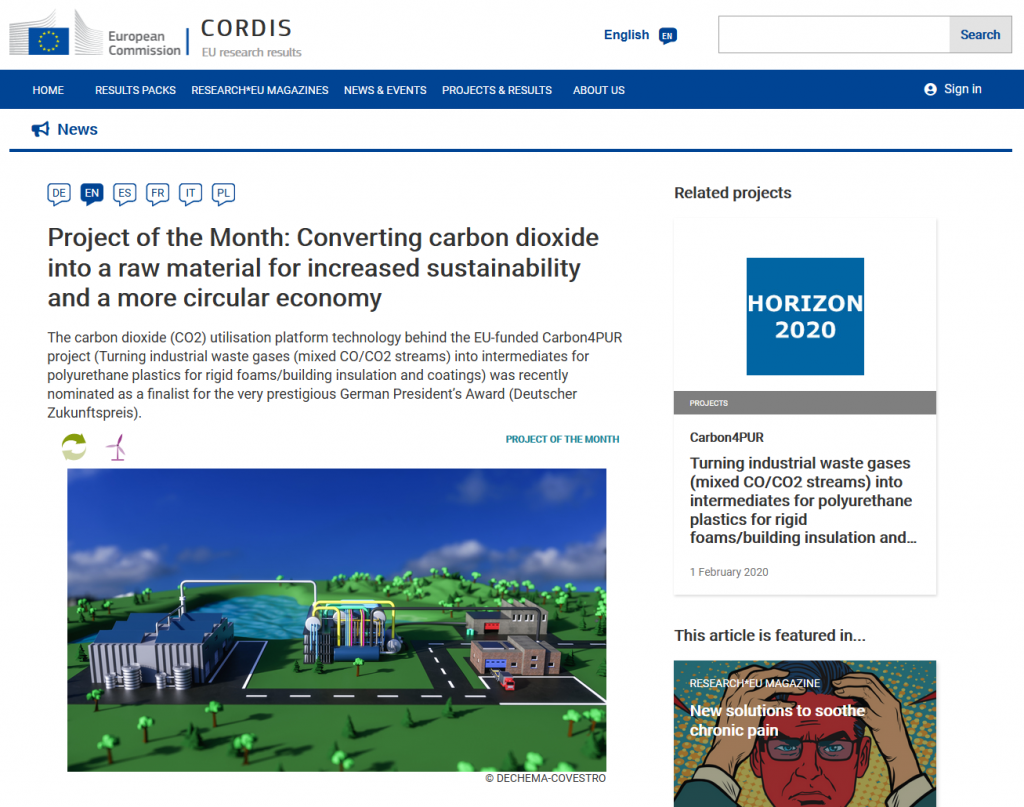Click the megaphone News icon
The image size is (1024, 807).
click(x=40, y=129)
